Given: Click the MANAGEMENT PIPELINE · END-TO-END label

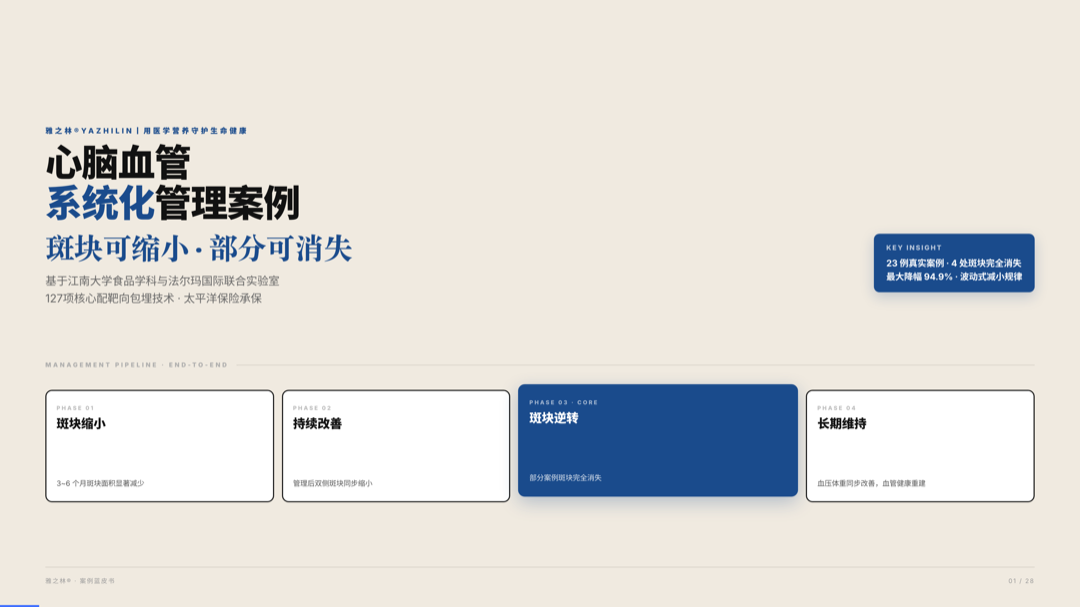Looking at the screenshot, I should pos(136,365).
